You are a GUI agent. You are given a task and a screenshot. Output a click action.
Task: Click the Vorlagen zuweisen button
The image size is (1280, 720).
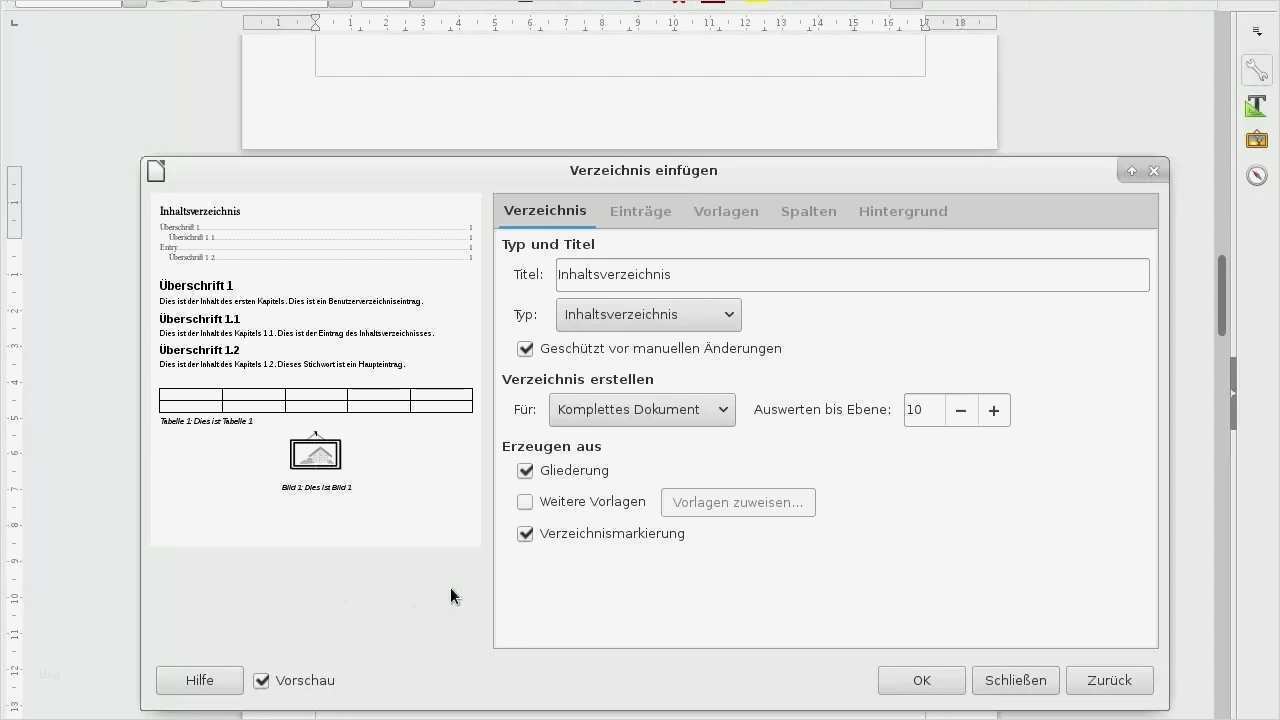pos(737,502)
